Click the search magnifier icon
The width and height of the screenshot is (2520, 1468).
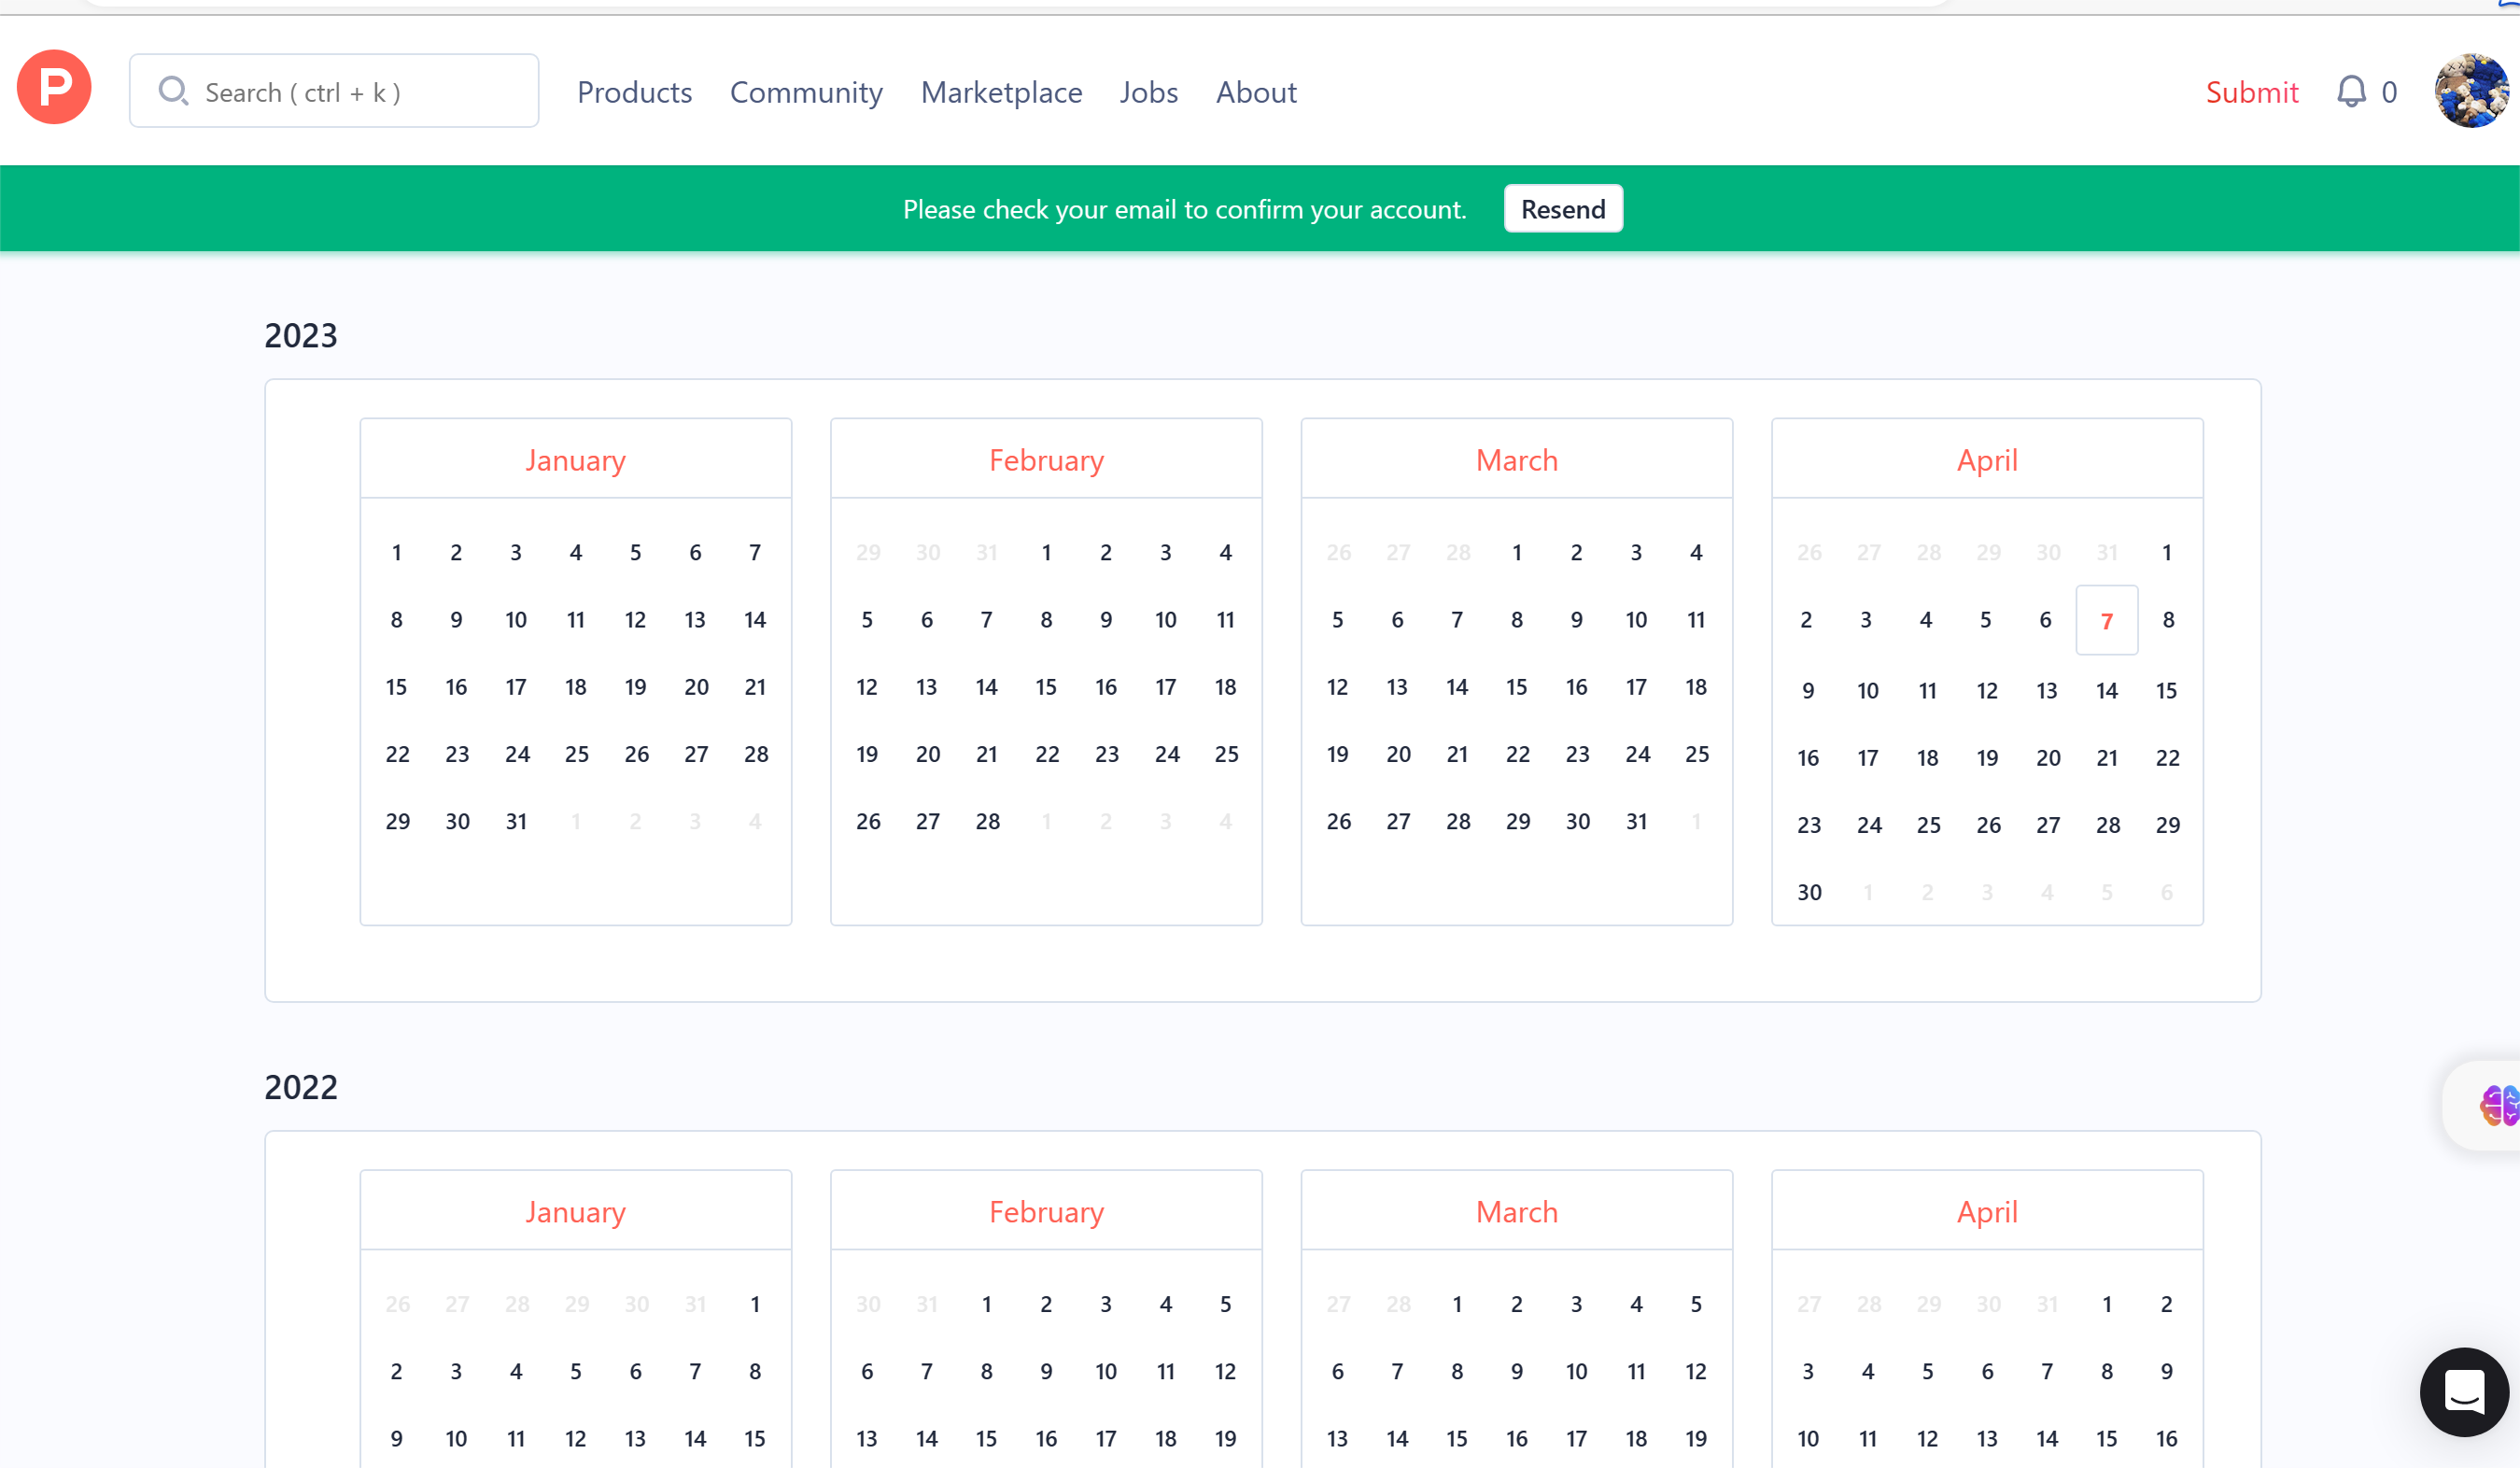pyautogui.click(x=173, y=92)
